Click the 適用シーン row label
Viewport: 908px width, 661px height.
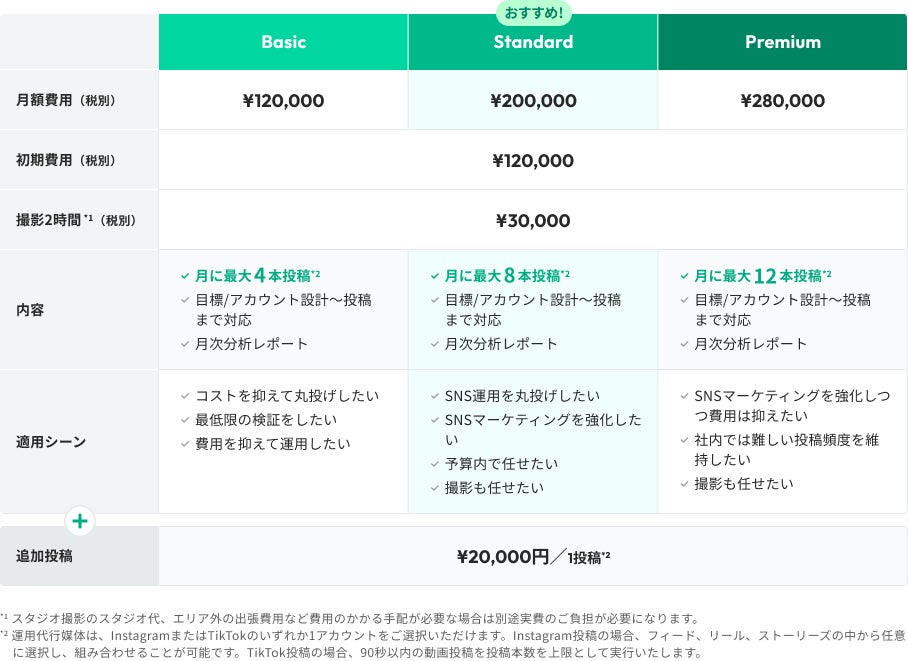pyautogui.click(x=51, y=441)
